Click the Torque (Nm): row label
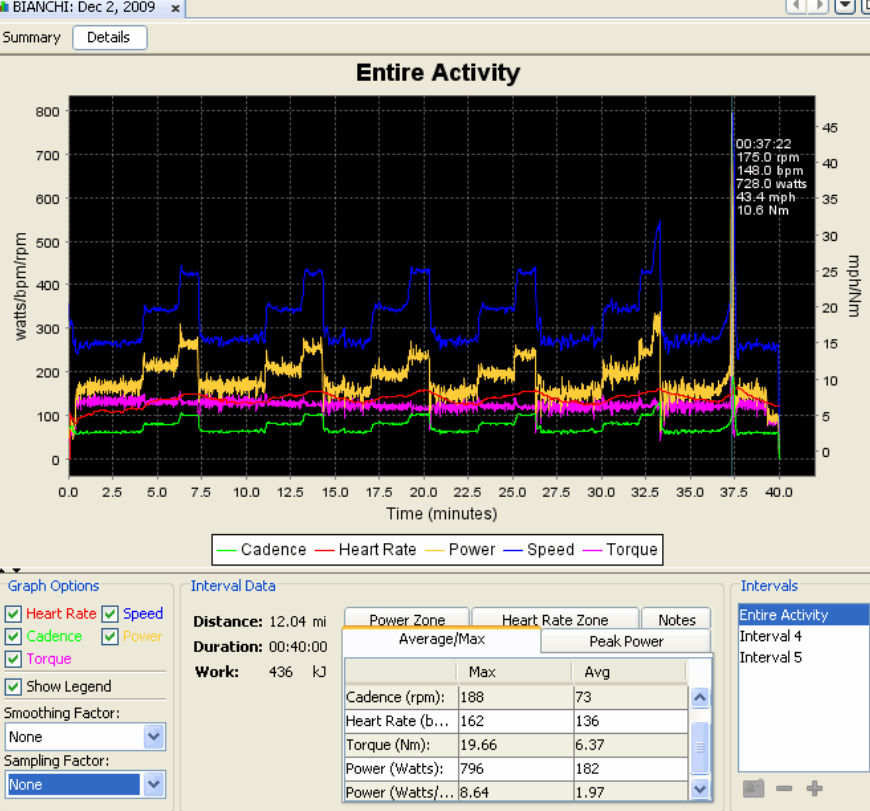This screenshot has width=870, height=811. coord(402,745)
